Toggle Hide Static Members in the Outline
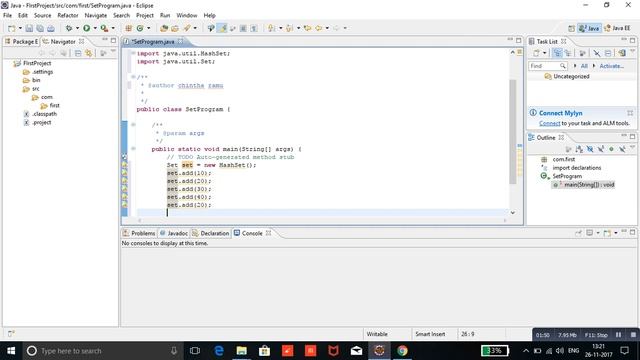The width and height of the screenshot is (640, 360). pyautogui.click(x=600, y=149)
